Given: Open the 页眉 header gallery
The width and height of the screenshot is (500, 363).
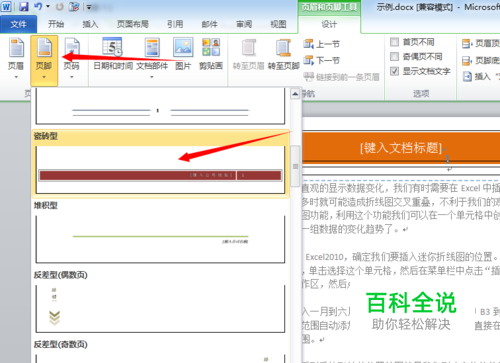Looking at the screenshot, I should (x=16, y=59).
